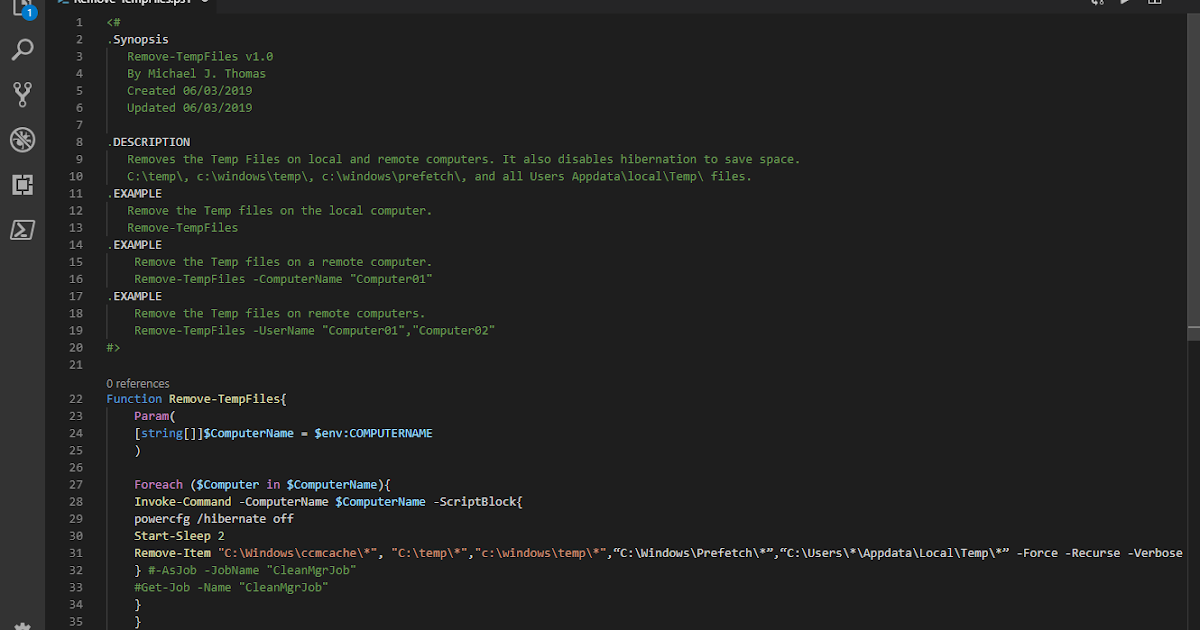Click the 'C:\temp\, c:\windows\temp\' comment line
This screenshot has width=1200, height=630.
(439, 176)
